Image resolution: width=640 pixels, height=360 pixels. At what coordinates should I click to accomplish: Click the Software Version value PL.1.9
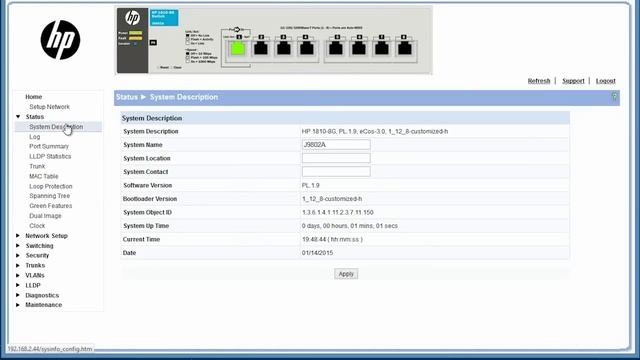point(311,185)
